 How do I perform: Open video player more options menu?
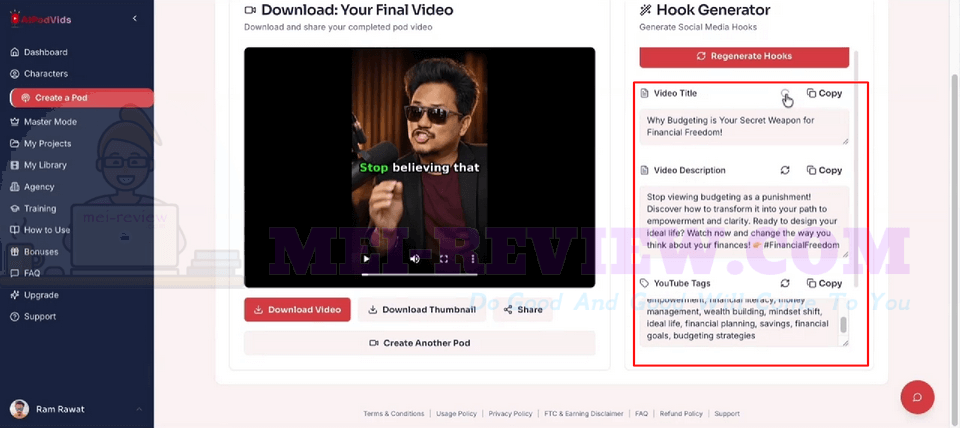[473, 258]
